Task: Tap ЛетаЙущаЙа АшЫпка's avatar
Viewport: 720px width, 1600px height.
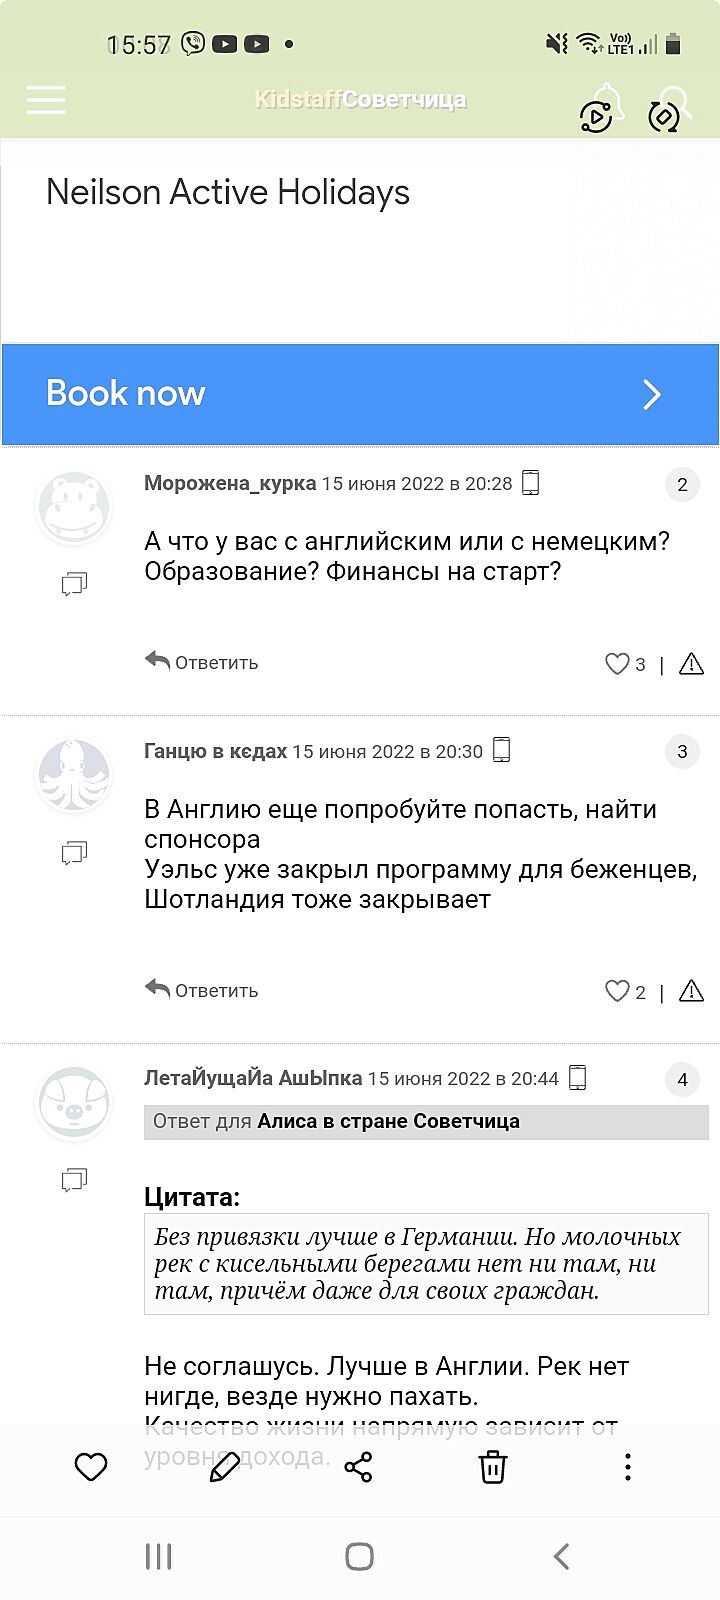Action: click(x=74, y=1103)
